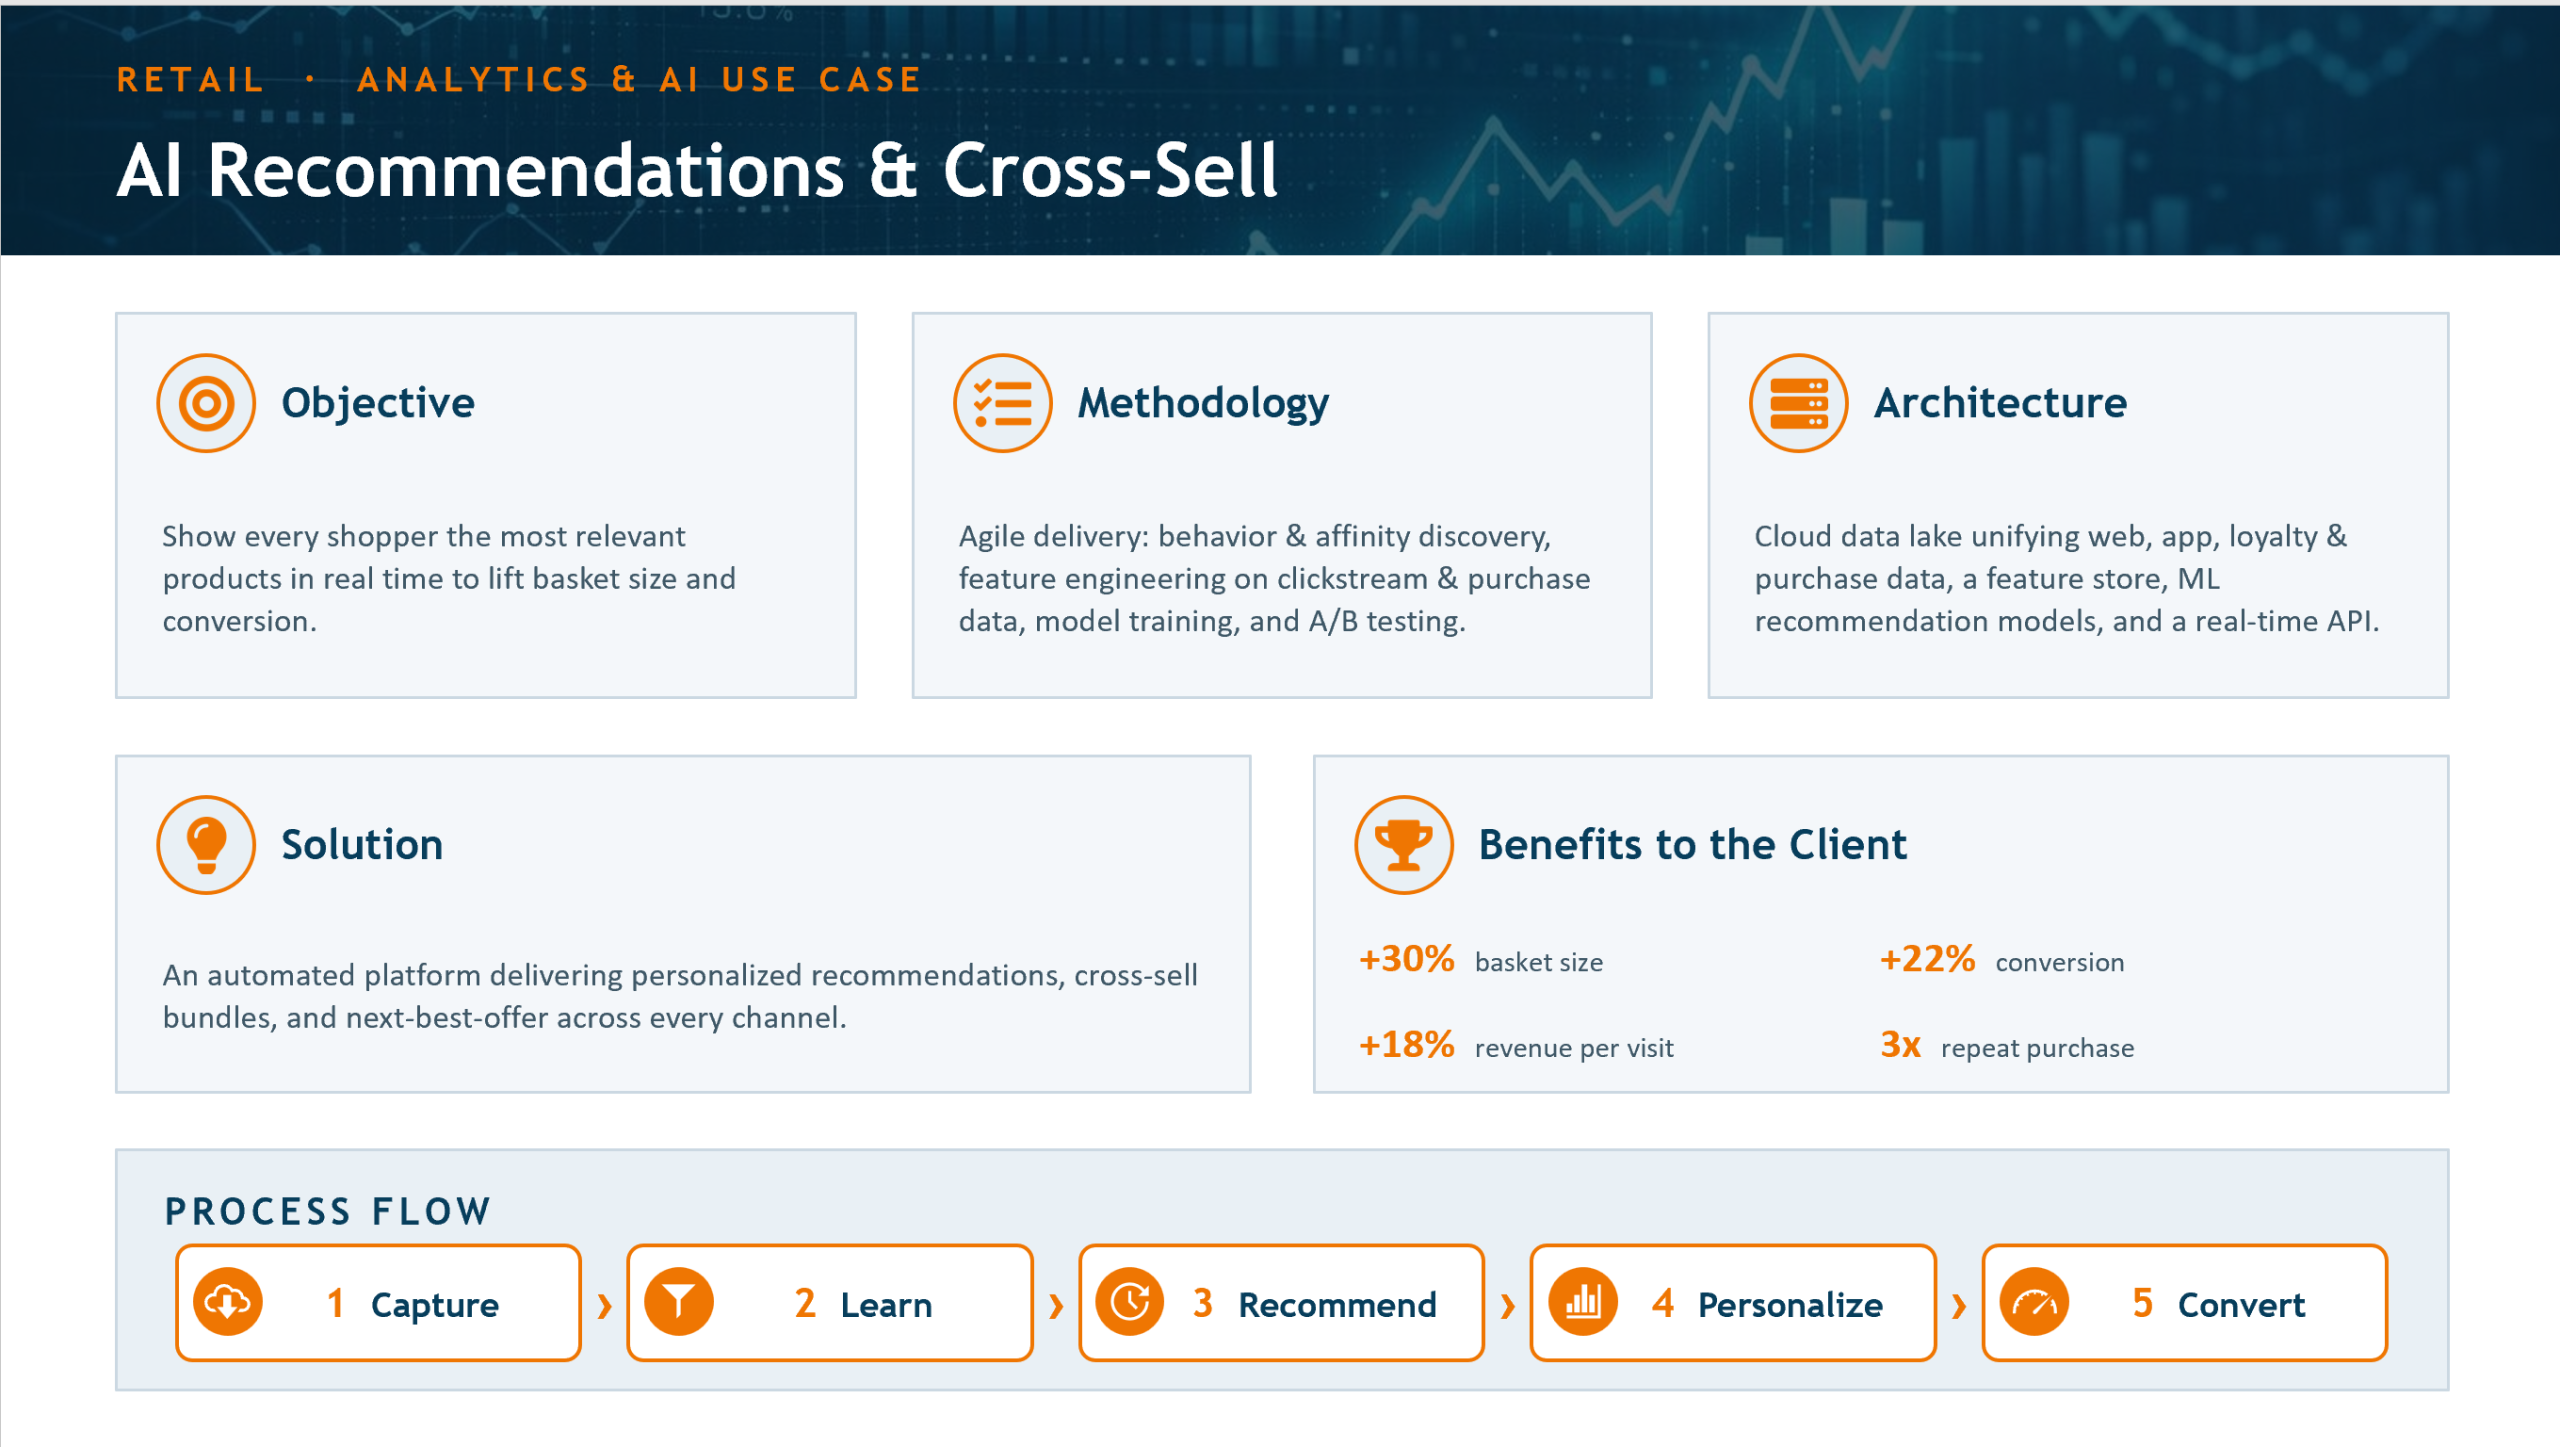Screen dimensions: 2560x1447
Task: Click the chevron before the Convert step
Action: [x=1958, y=1305]
